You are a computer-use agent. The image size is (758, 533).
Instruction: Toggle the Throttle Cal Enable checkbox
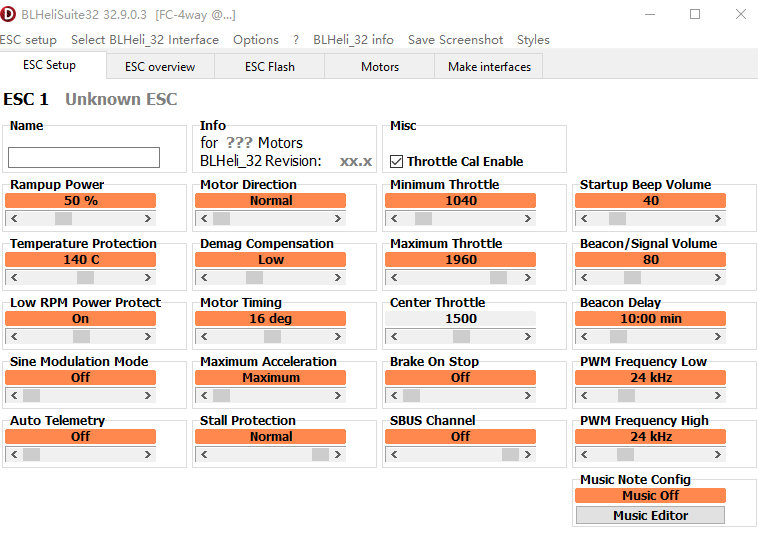point(397,161)
